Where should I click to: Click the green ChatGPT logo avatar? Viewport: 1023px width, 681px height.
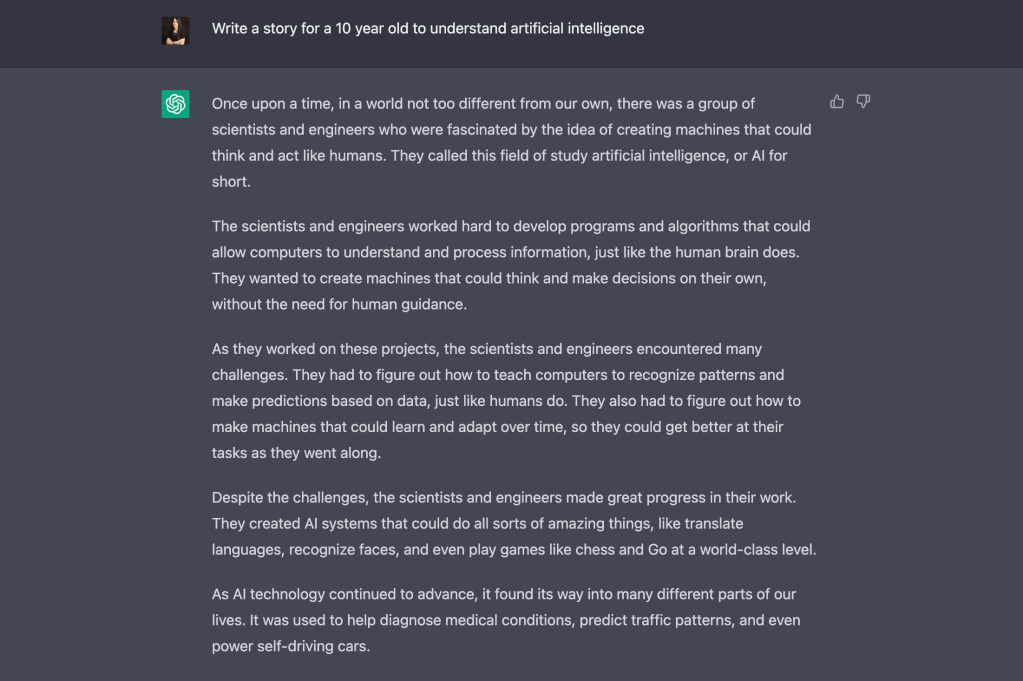(x=176, y=104)
